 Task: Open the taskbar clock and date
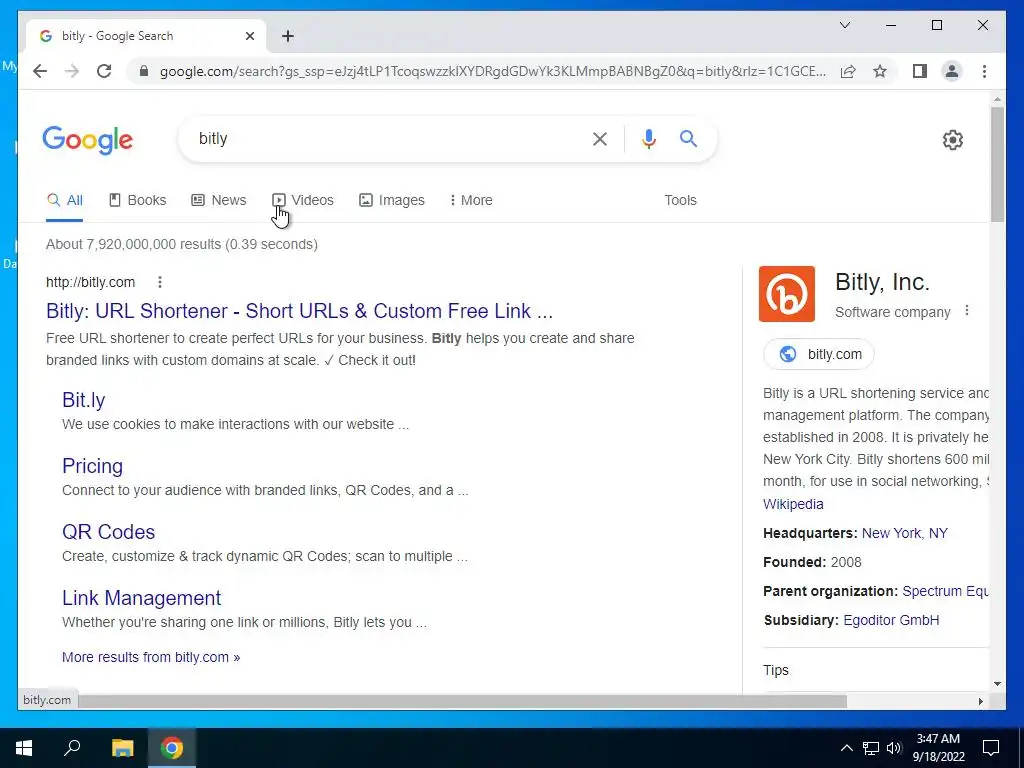(938, 748)
